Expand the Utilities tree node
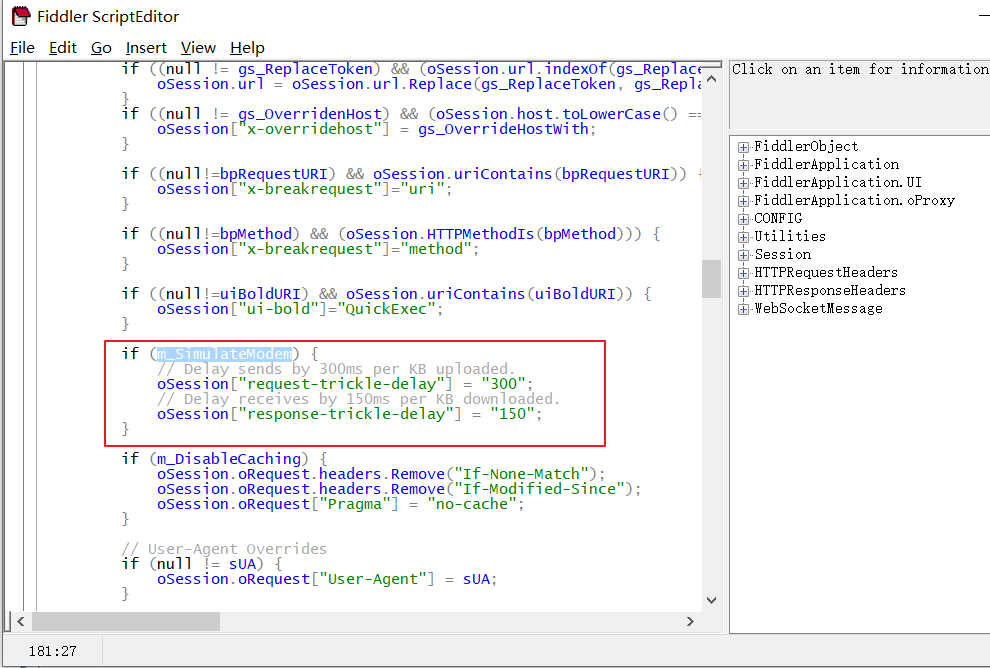This screenshot has height=668, width=990. [x=743, y=237]
